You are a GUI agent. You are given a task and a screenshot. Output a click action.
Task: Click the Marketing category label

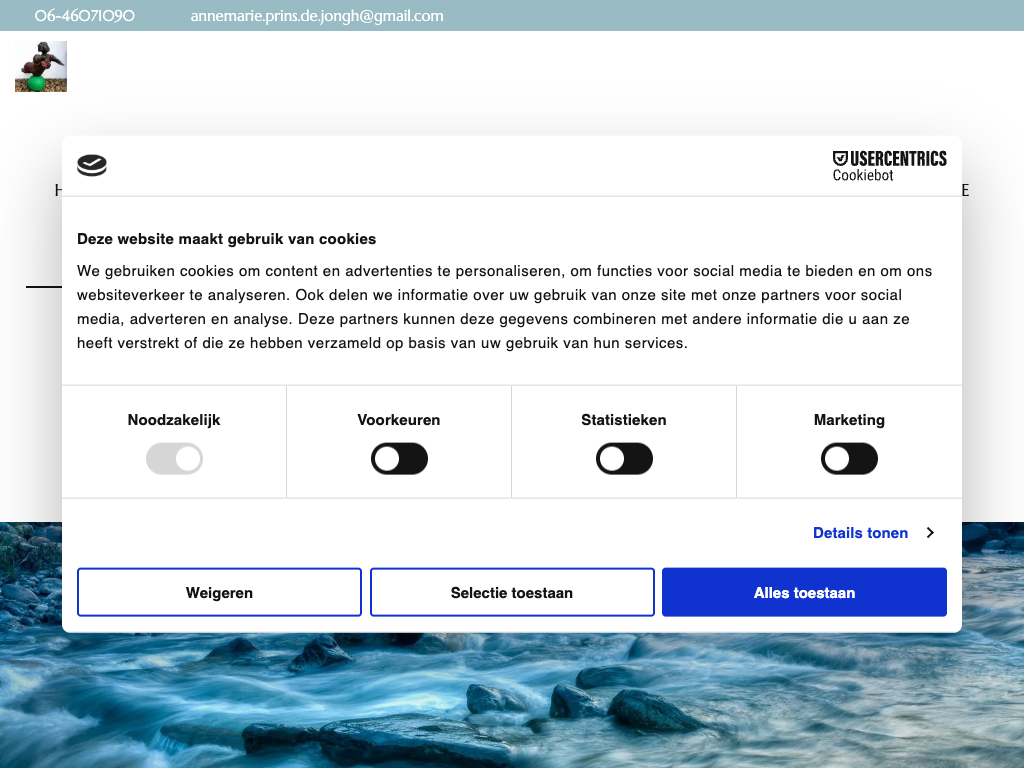coord(849,420)
